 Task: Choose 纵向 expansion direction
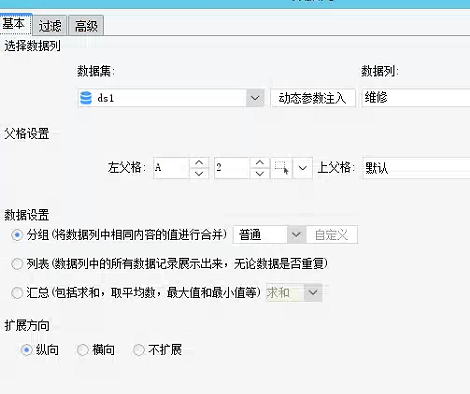click(26, 350)
